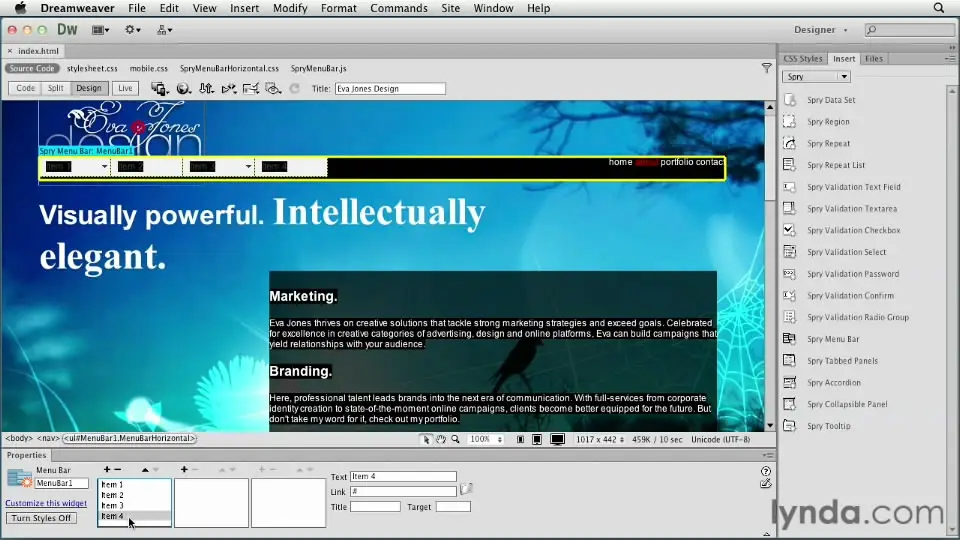This screenshot has width=960, height=540.
Task: Click the browse folder icon next to Link field
Action: (467, 490)
